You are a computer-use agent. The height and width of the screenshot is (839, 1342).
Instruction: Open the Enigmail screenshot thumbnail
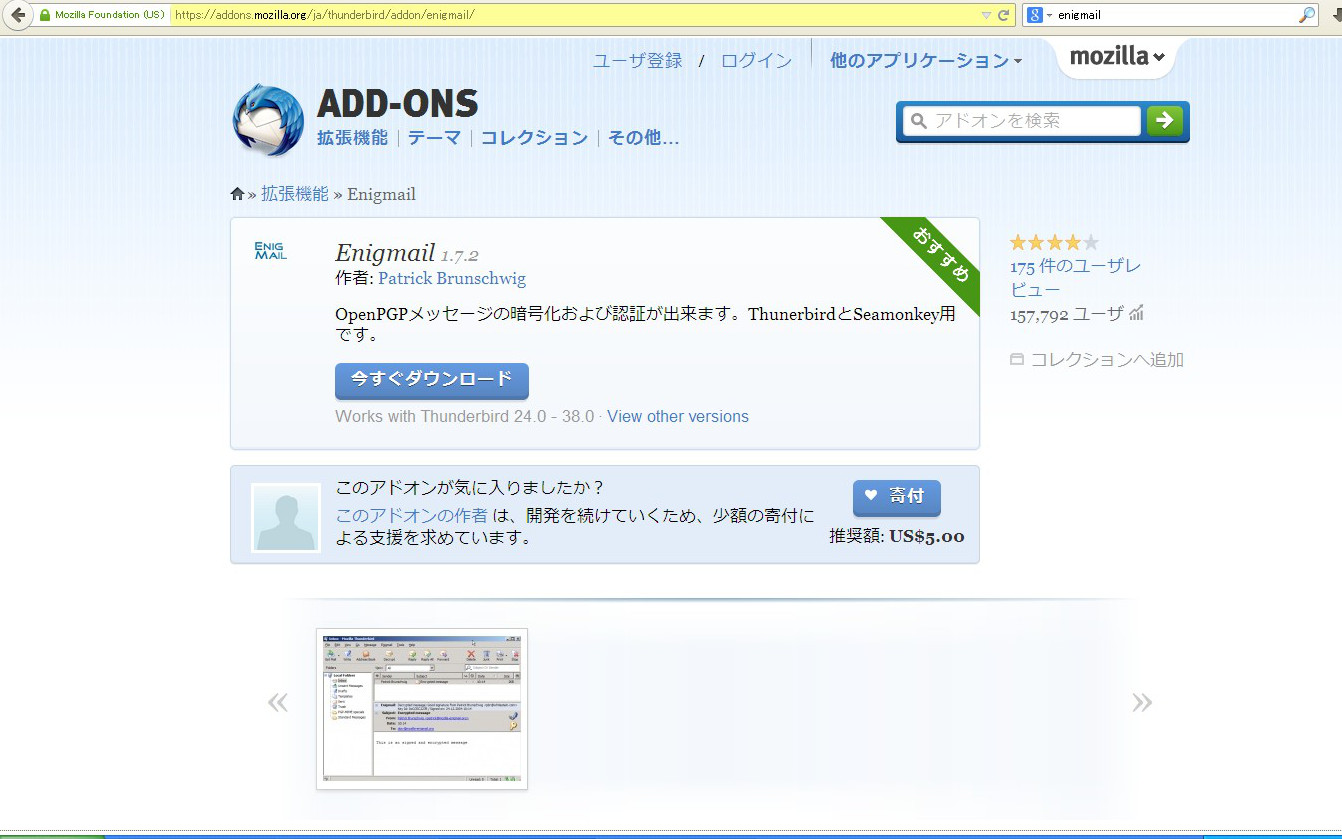pyautogui.click(x=422, y=709)
